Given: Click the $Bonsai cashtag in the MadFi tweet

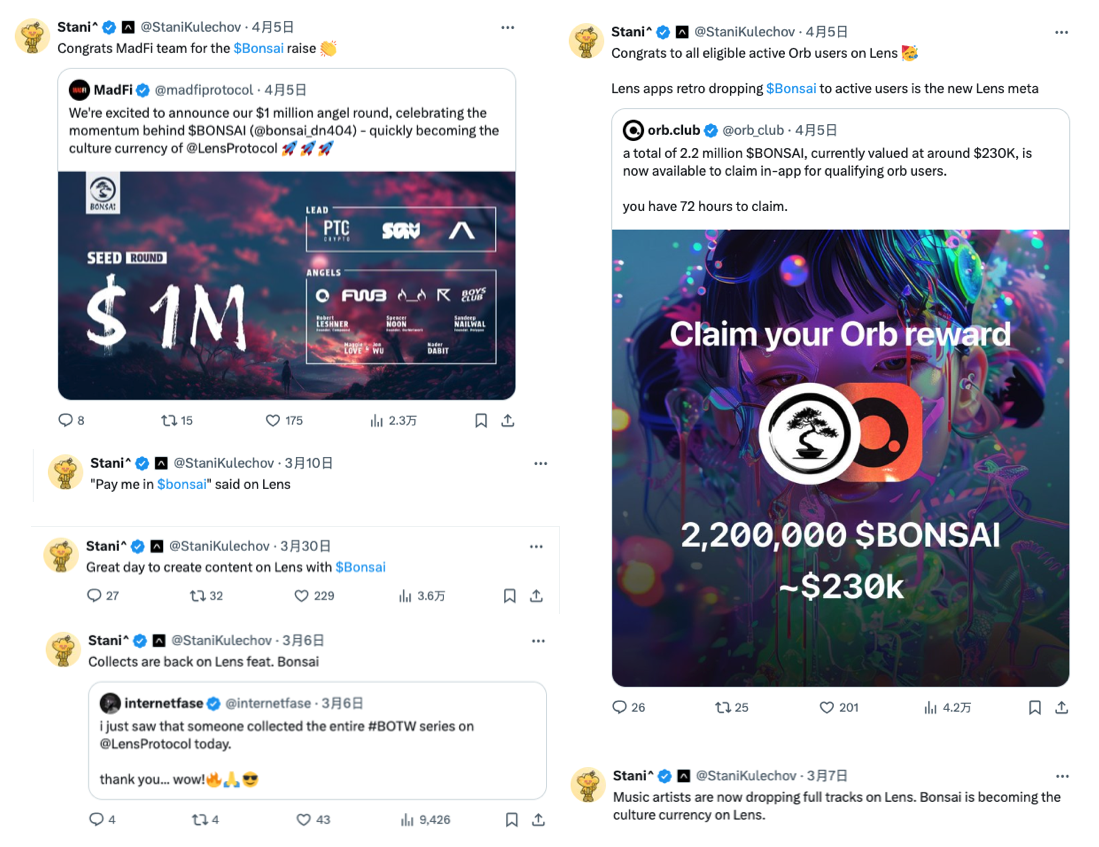Looking at the screenshot, I should tap(258, 48).
